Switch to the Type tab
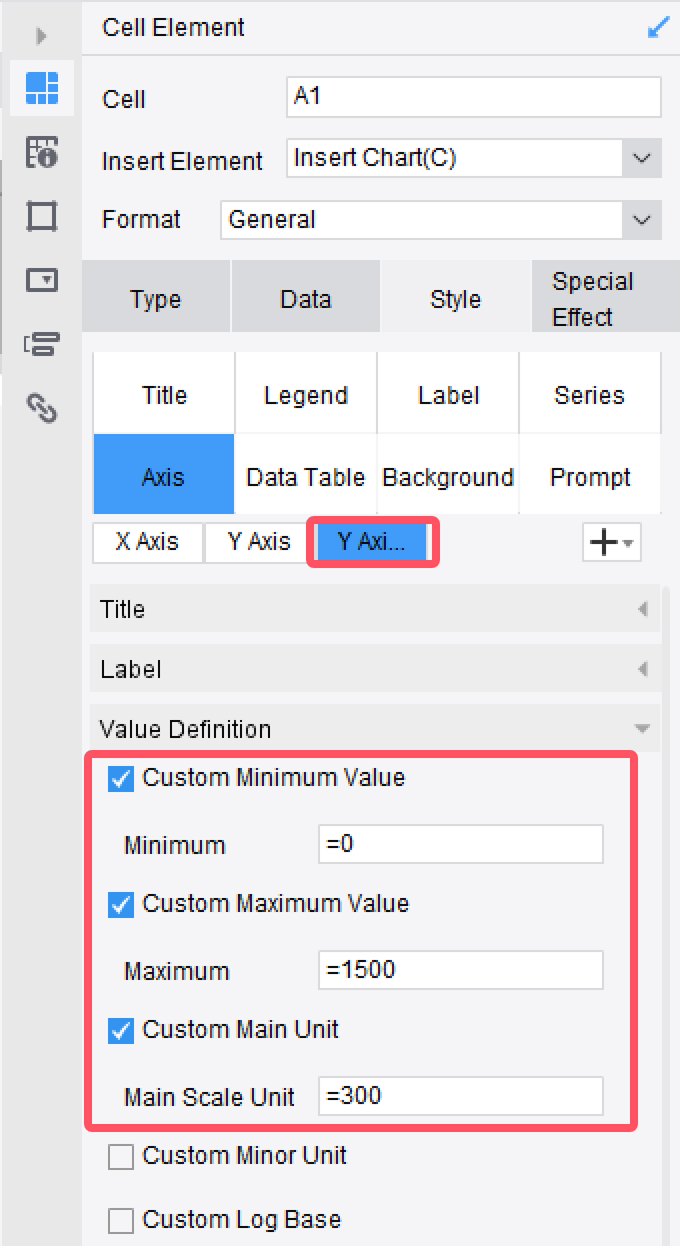 pos(156,299)
